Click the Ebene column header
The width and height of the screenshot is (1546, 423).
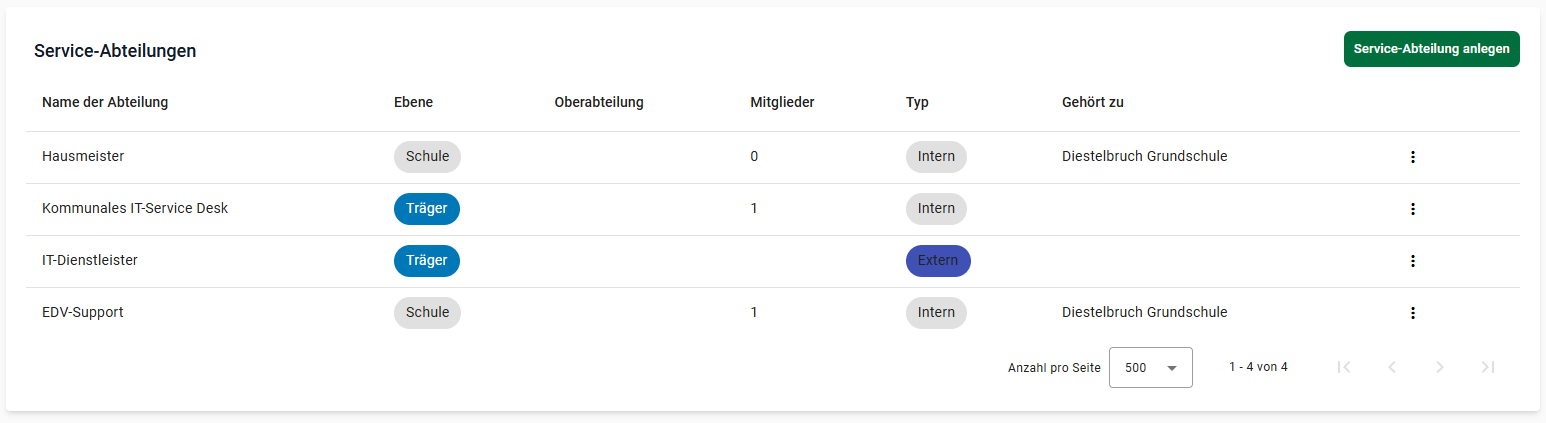pyautogui.click(x=413, y=102)
